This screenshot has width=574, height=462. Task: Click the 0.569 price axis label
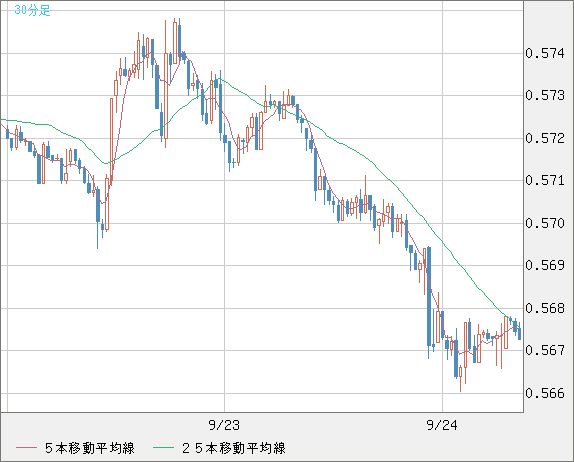point(545,265)
